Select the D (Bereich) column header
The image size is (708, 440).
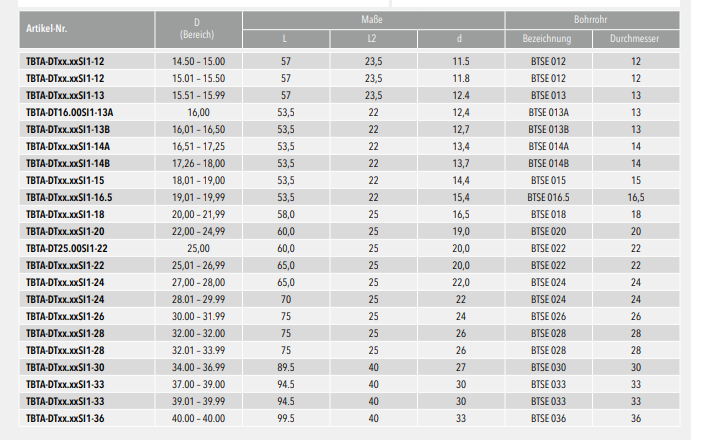198,29
